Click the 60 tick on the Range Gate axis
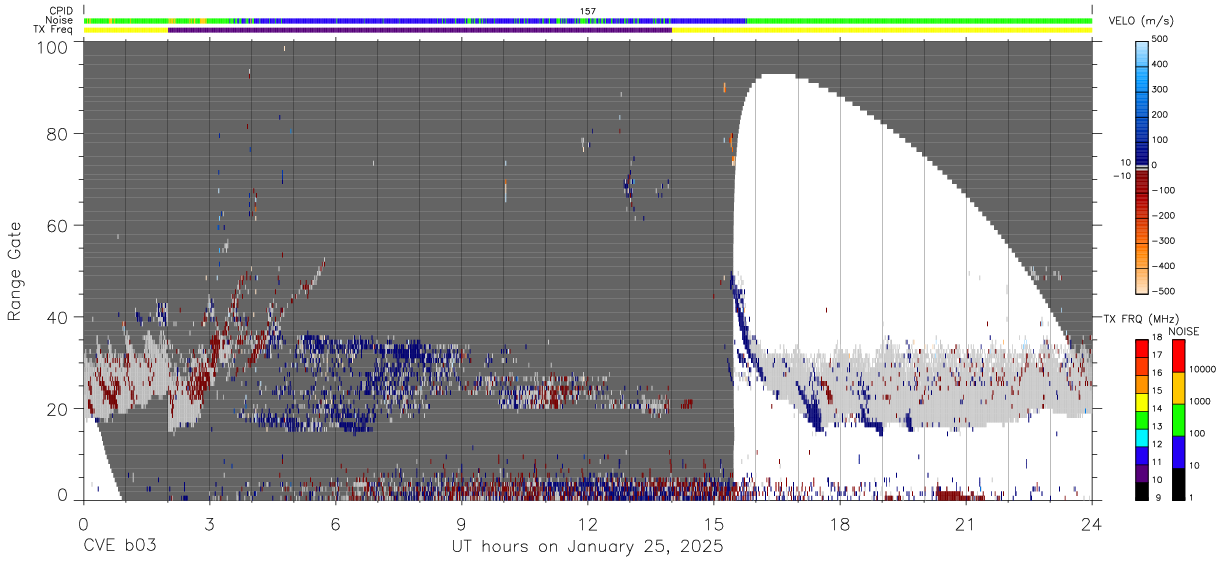Screen dimensions: 1228x567 (x=57, y=225)
